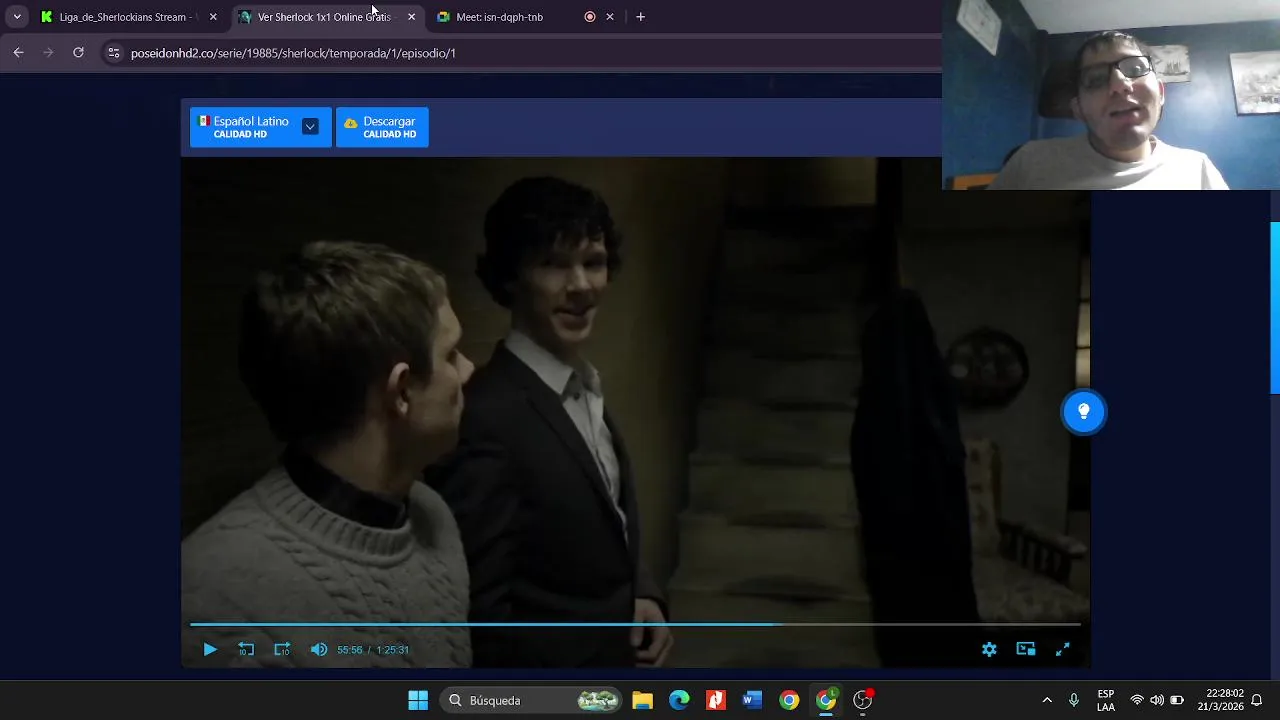Viewport: 1280px width, 720px height.
Task: Enable picture-in-picture mode in player
Action: point(1026,649)
